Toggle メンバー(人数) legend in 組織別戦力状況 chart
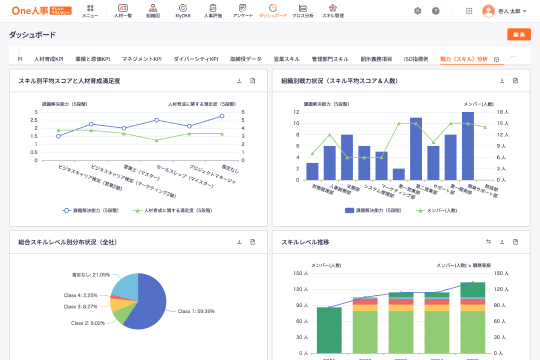 click(x=436, y=210)
